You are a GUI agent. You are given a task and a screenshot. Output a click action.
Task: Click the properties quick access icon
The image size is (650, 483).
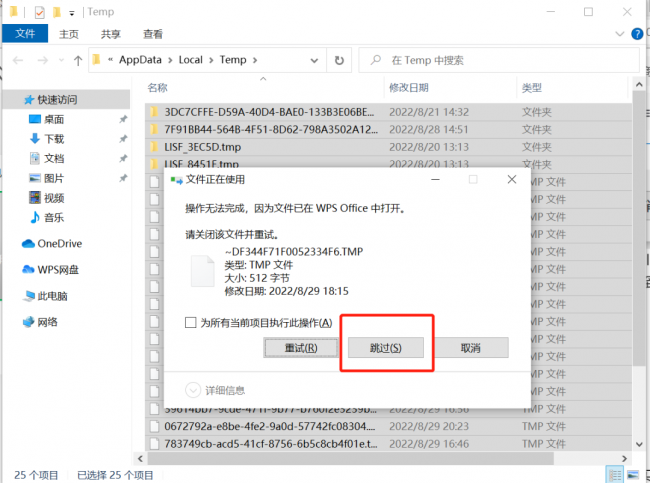39,12
